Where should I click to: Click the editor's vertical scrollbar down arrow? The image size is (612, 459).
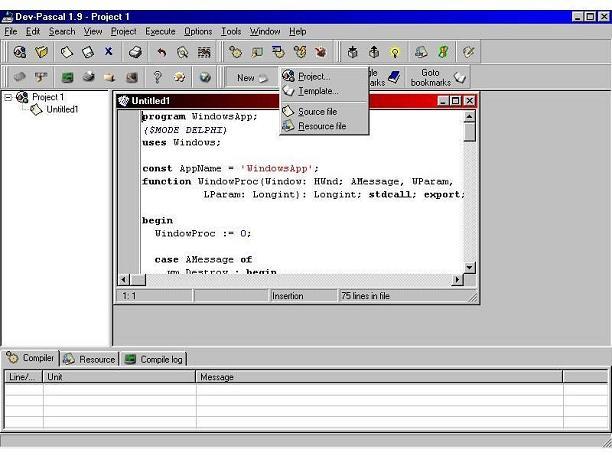(x=470, y=267)
